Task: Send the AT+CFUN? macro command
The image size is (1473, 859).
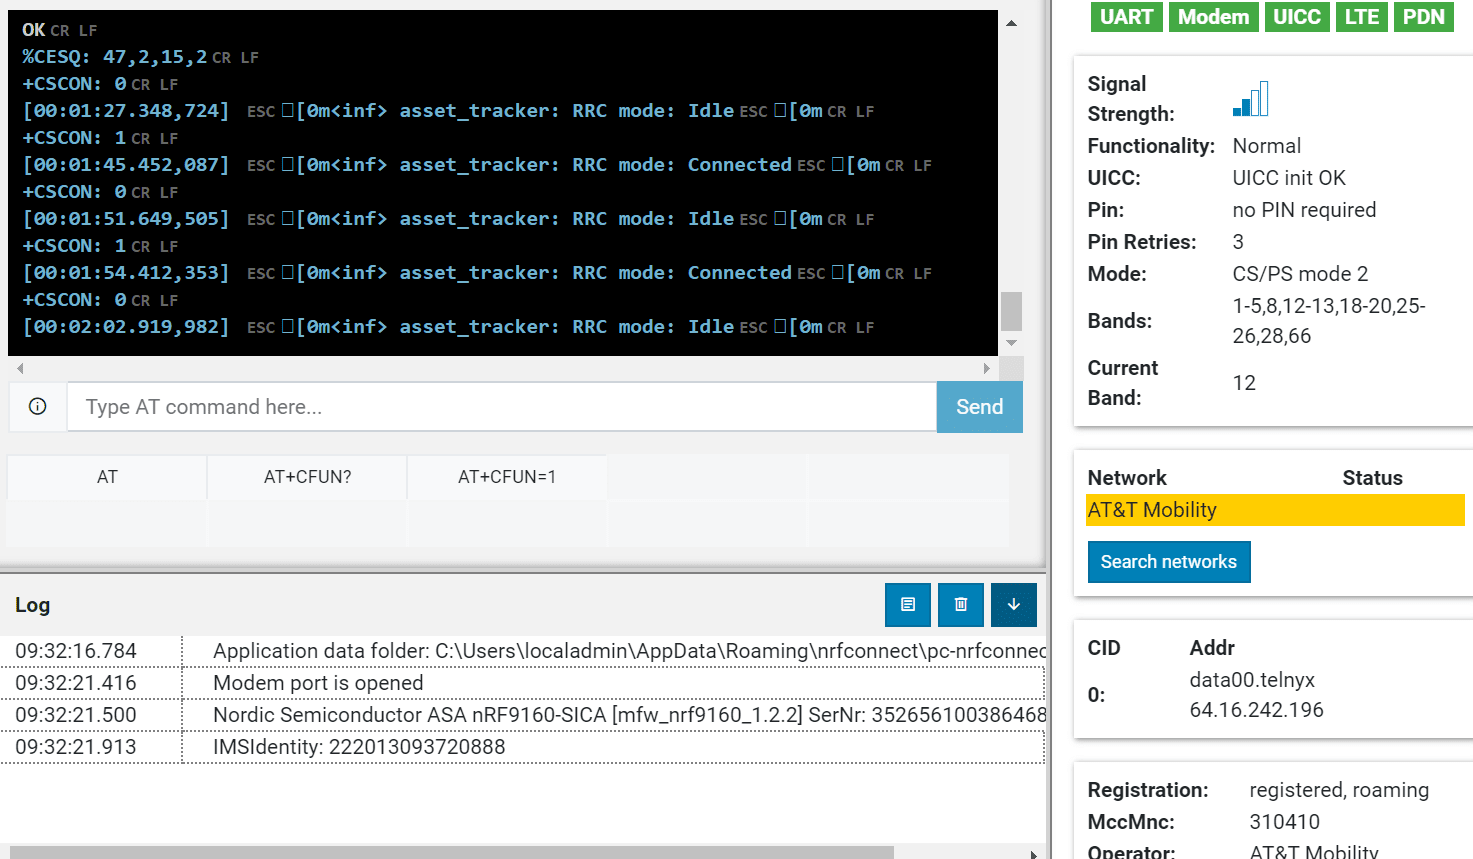Action: click(306, 477)
